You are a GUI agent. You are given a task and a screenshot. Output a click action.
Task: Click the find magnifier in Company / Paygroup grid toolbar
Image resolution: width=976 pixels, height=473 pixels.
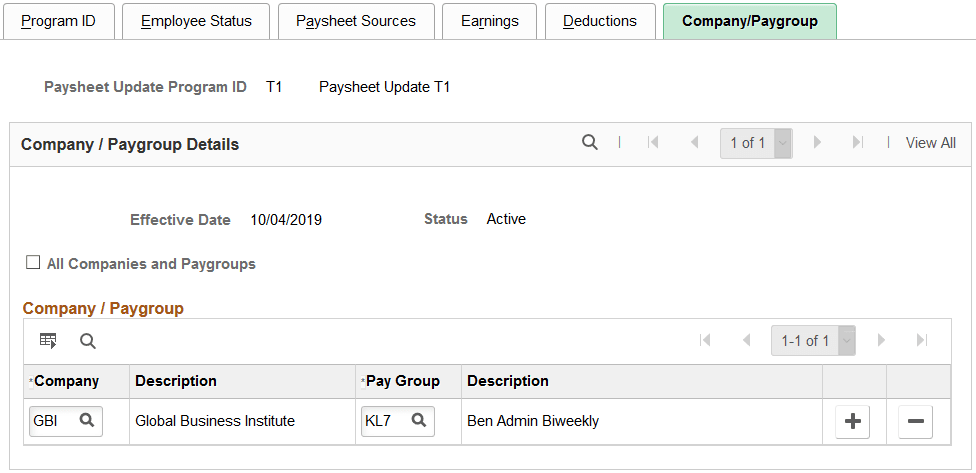(x=88, y=341)
